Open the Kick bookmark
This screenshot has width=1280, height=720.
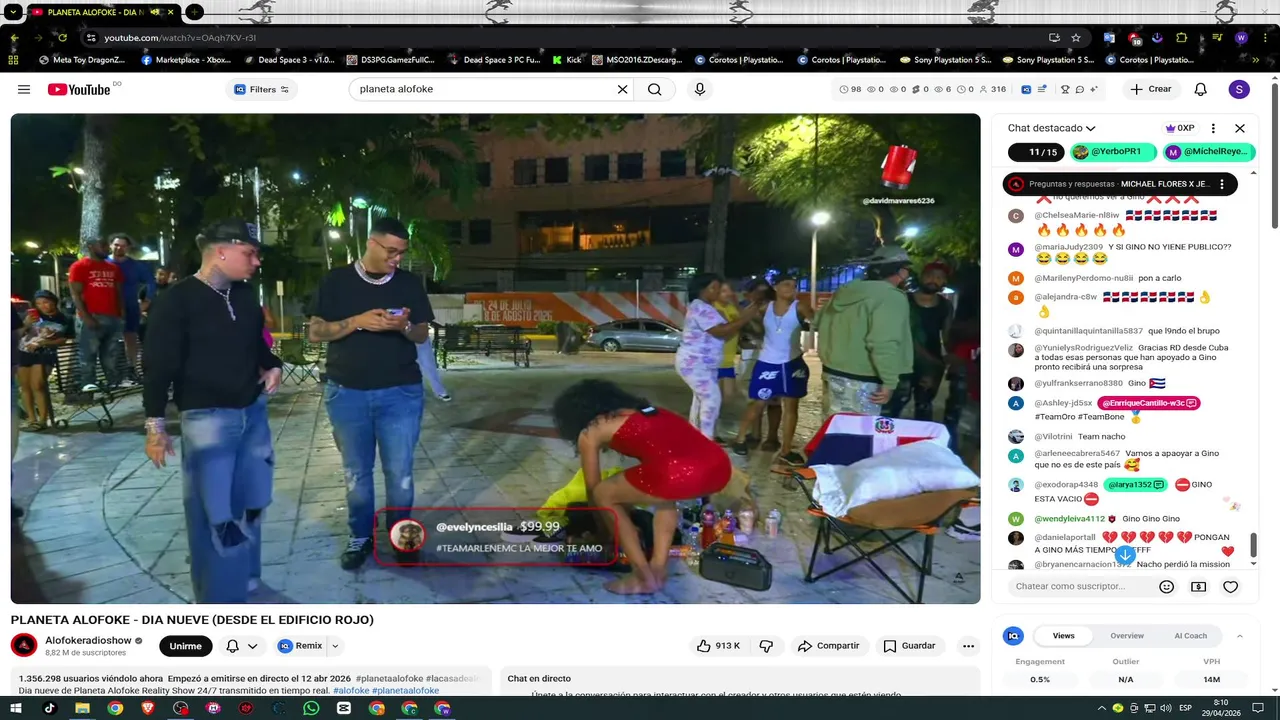(566, 60)
